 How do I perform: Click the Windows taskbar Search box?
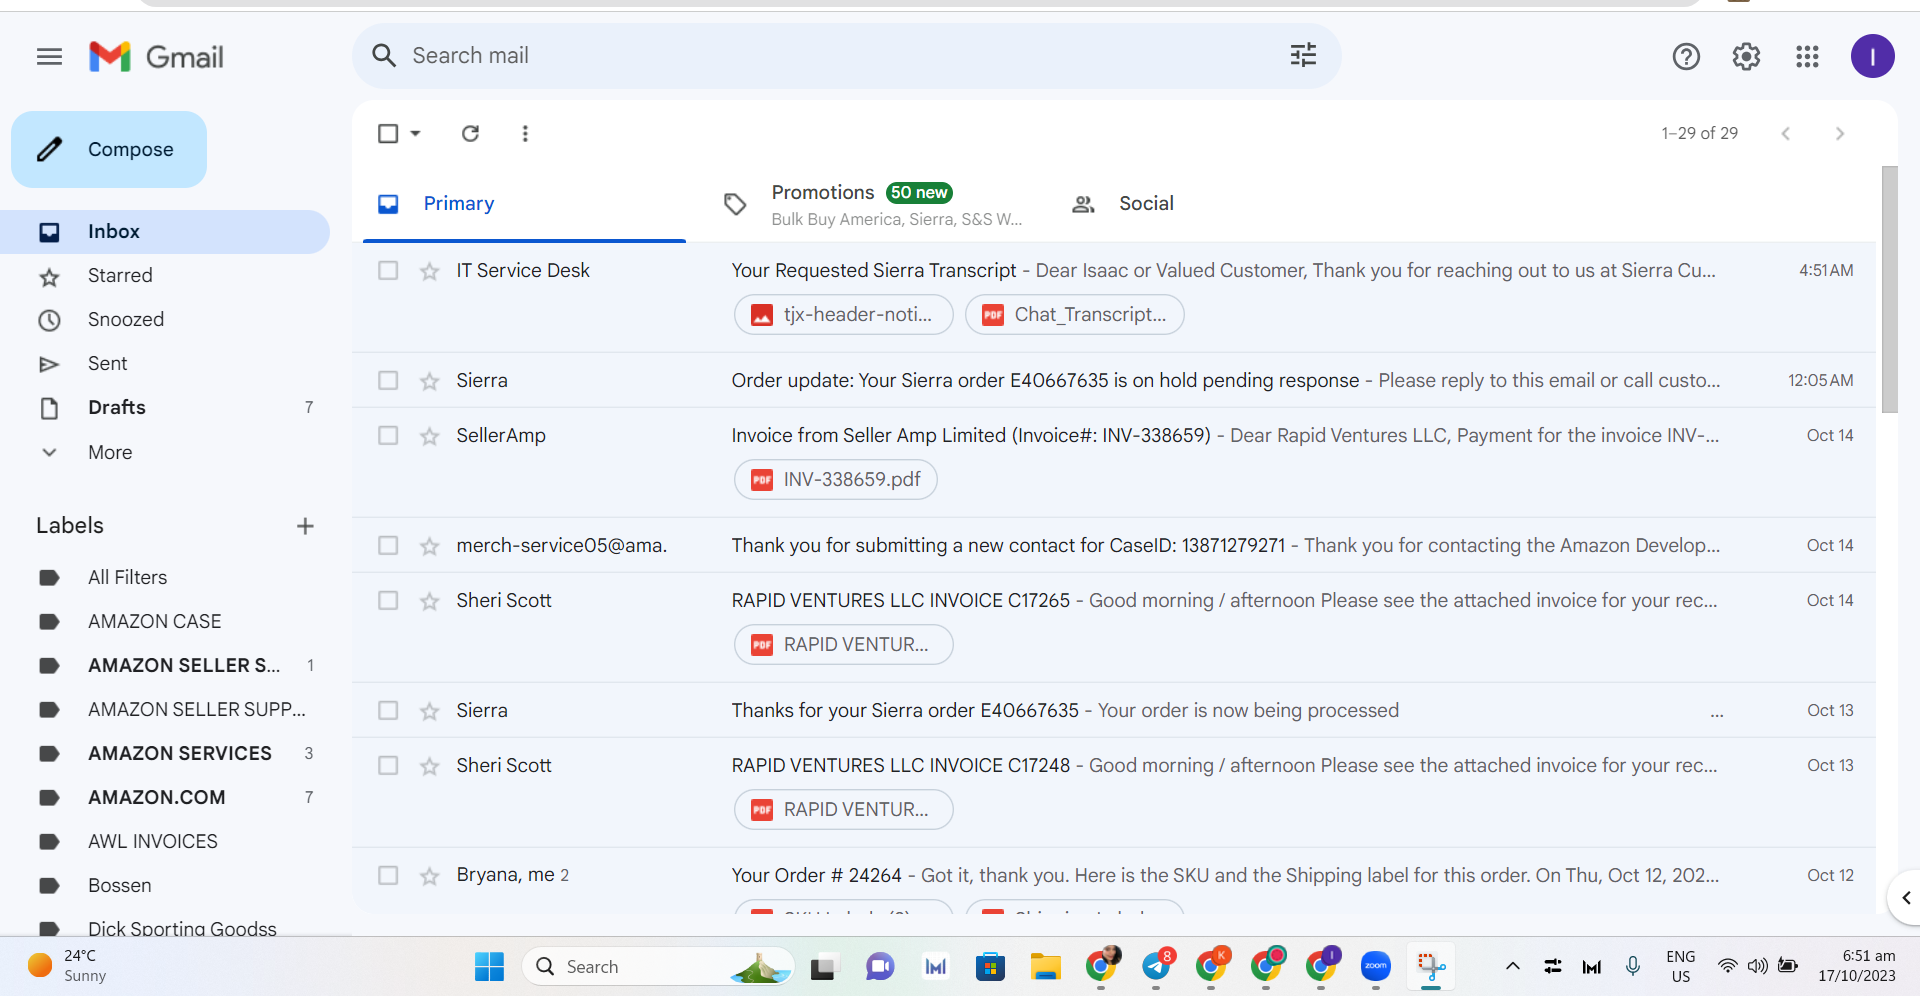(x=658, y=967)
